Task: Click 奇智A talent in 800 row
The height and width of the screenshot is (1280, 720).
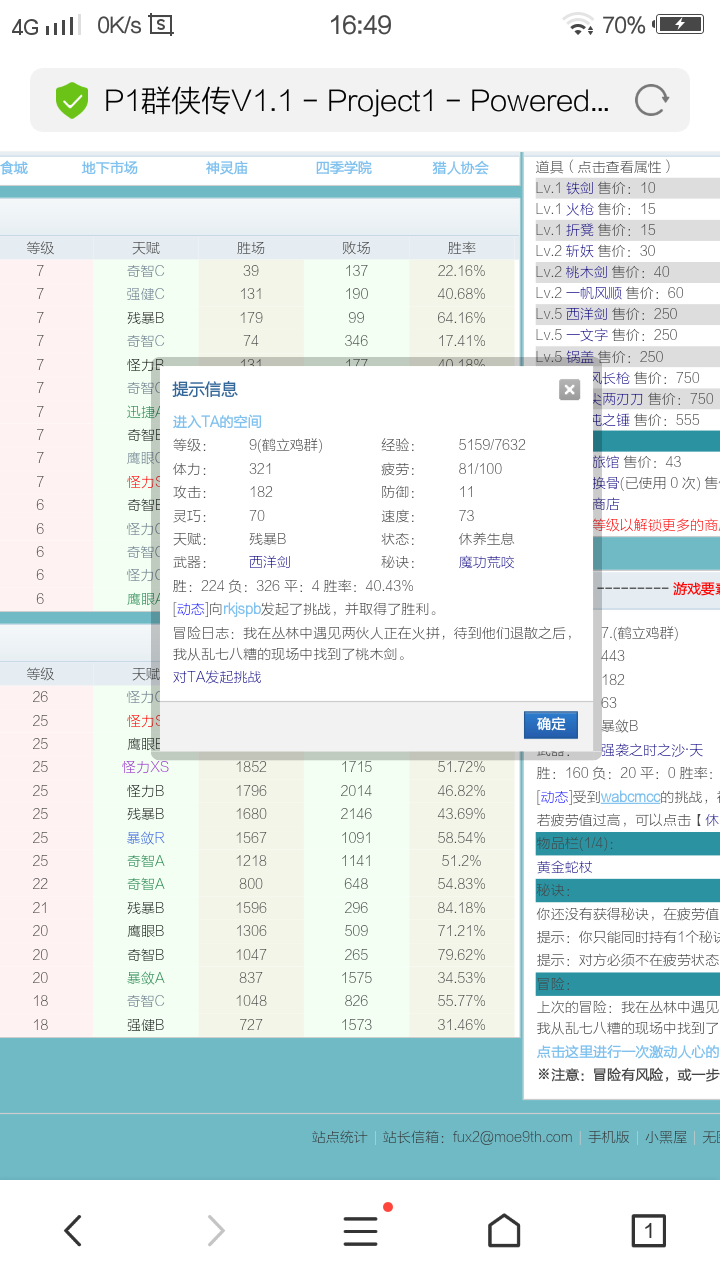Action: tap(146, 884)
